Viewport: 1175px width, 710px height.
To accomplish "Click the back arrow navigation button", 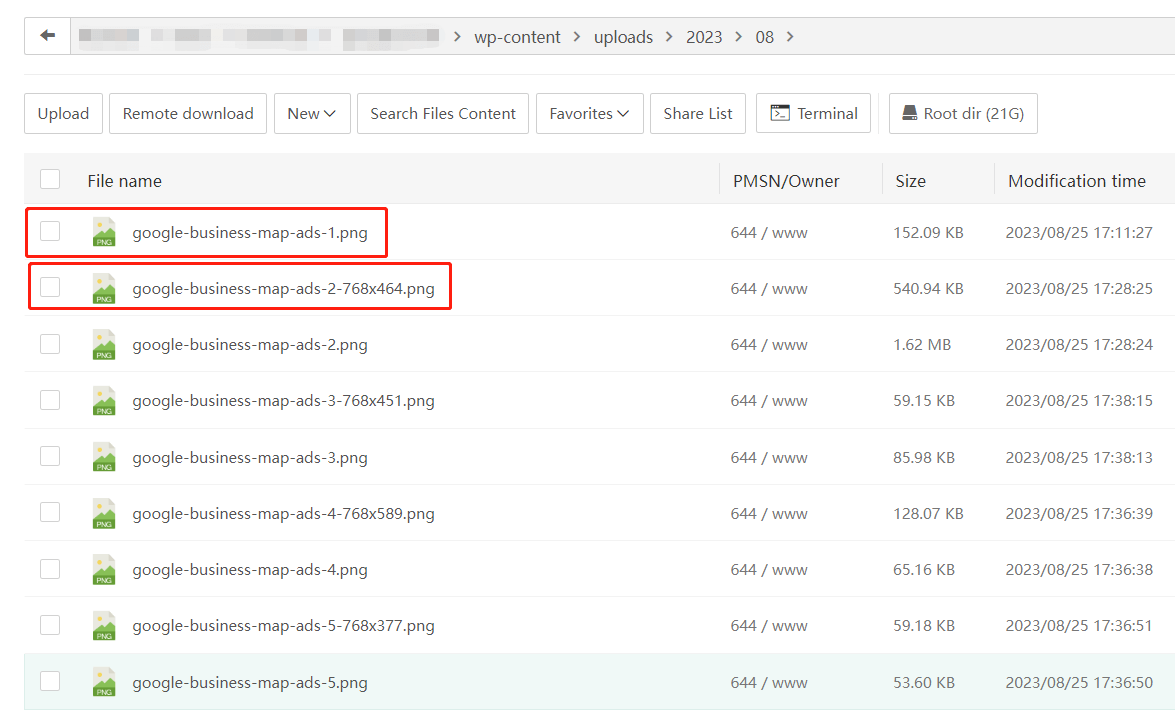I will (47, 36).
